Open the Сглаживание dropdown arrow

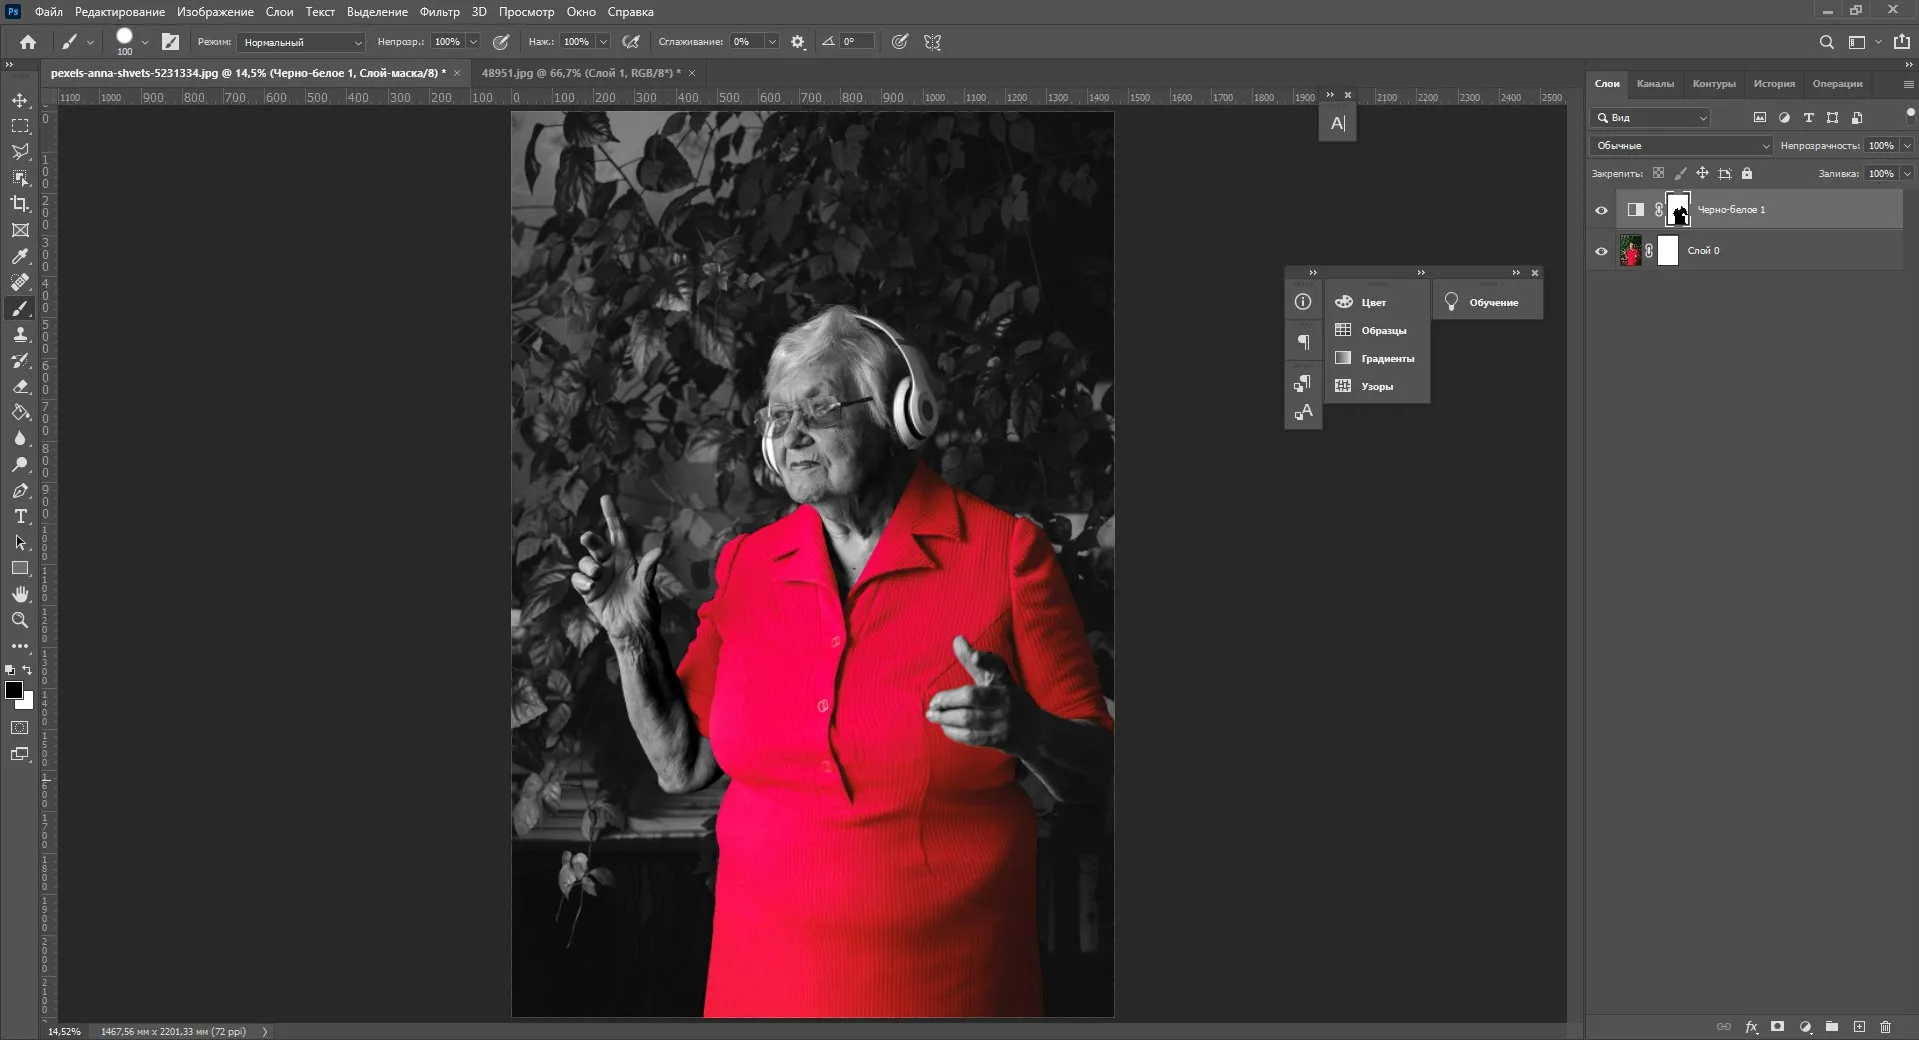click(772, 42)
